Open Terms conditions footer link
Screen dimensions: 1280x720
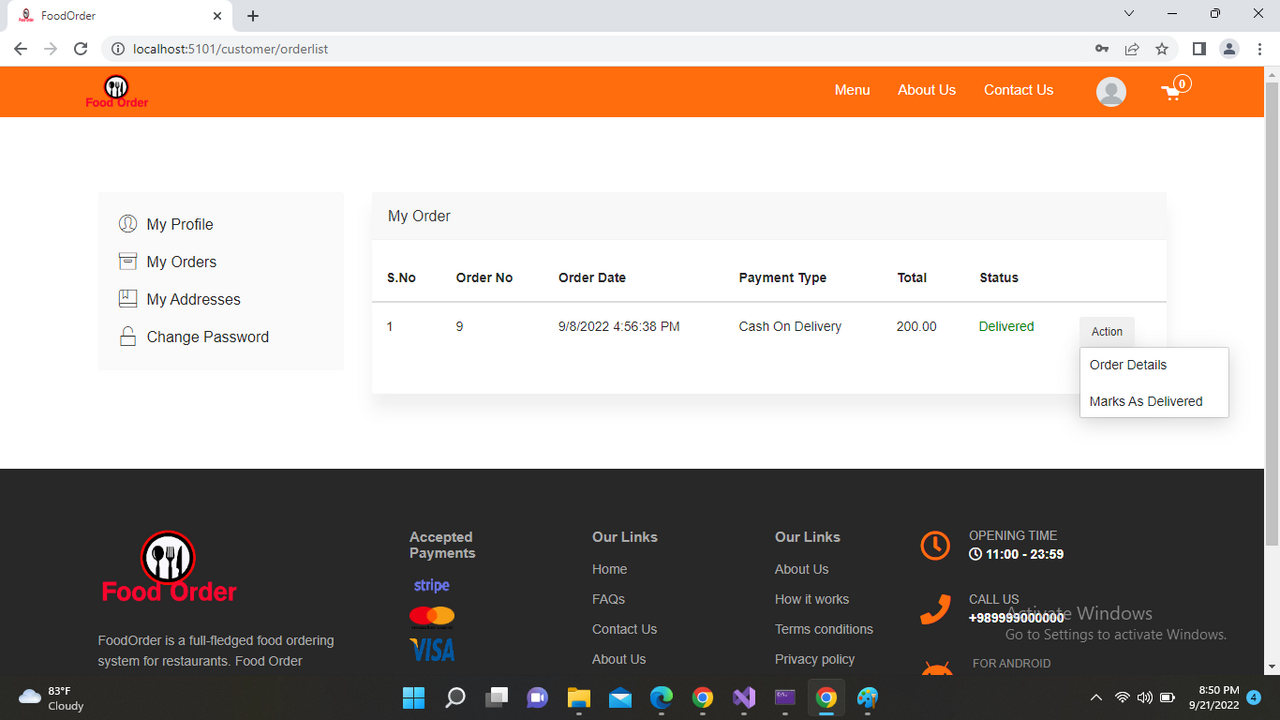click(x=824, y=629)
